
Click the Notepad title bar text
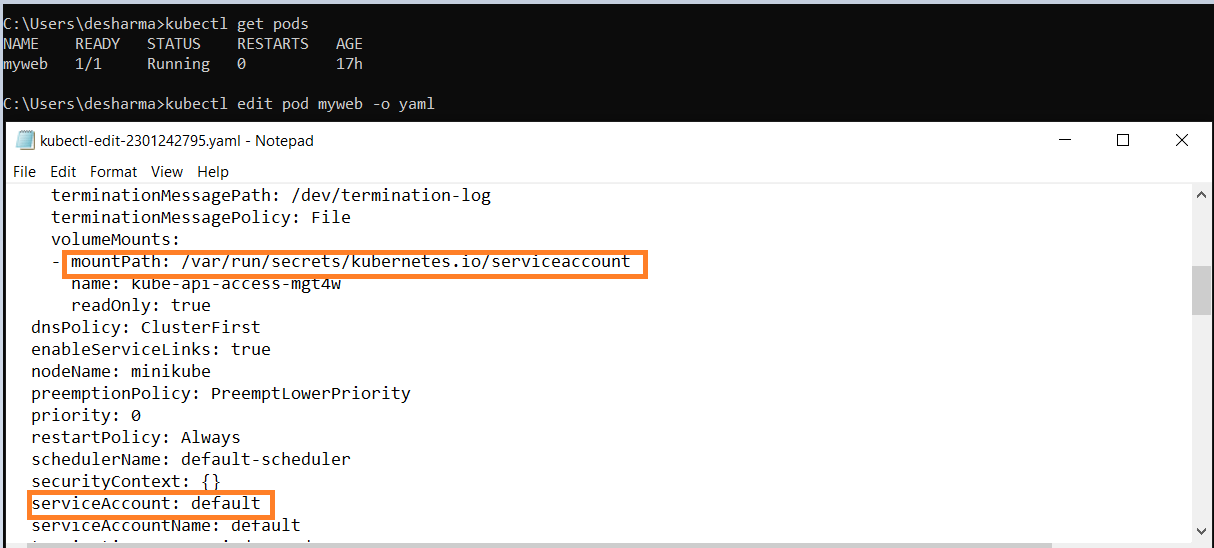click(x=177, y=141)
